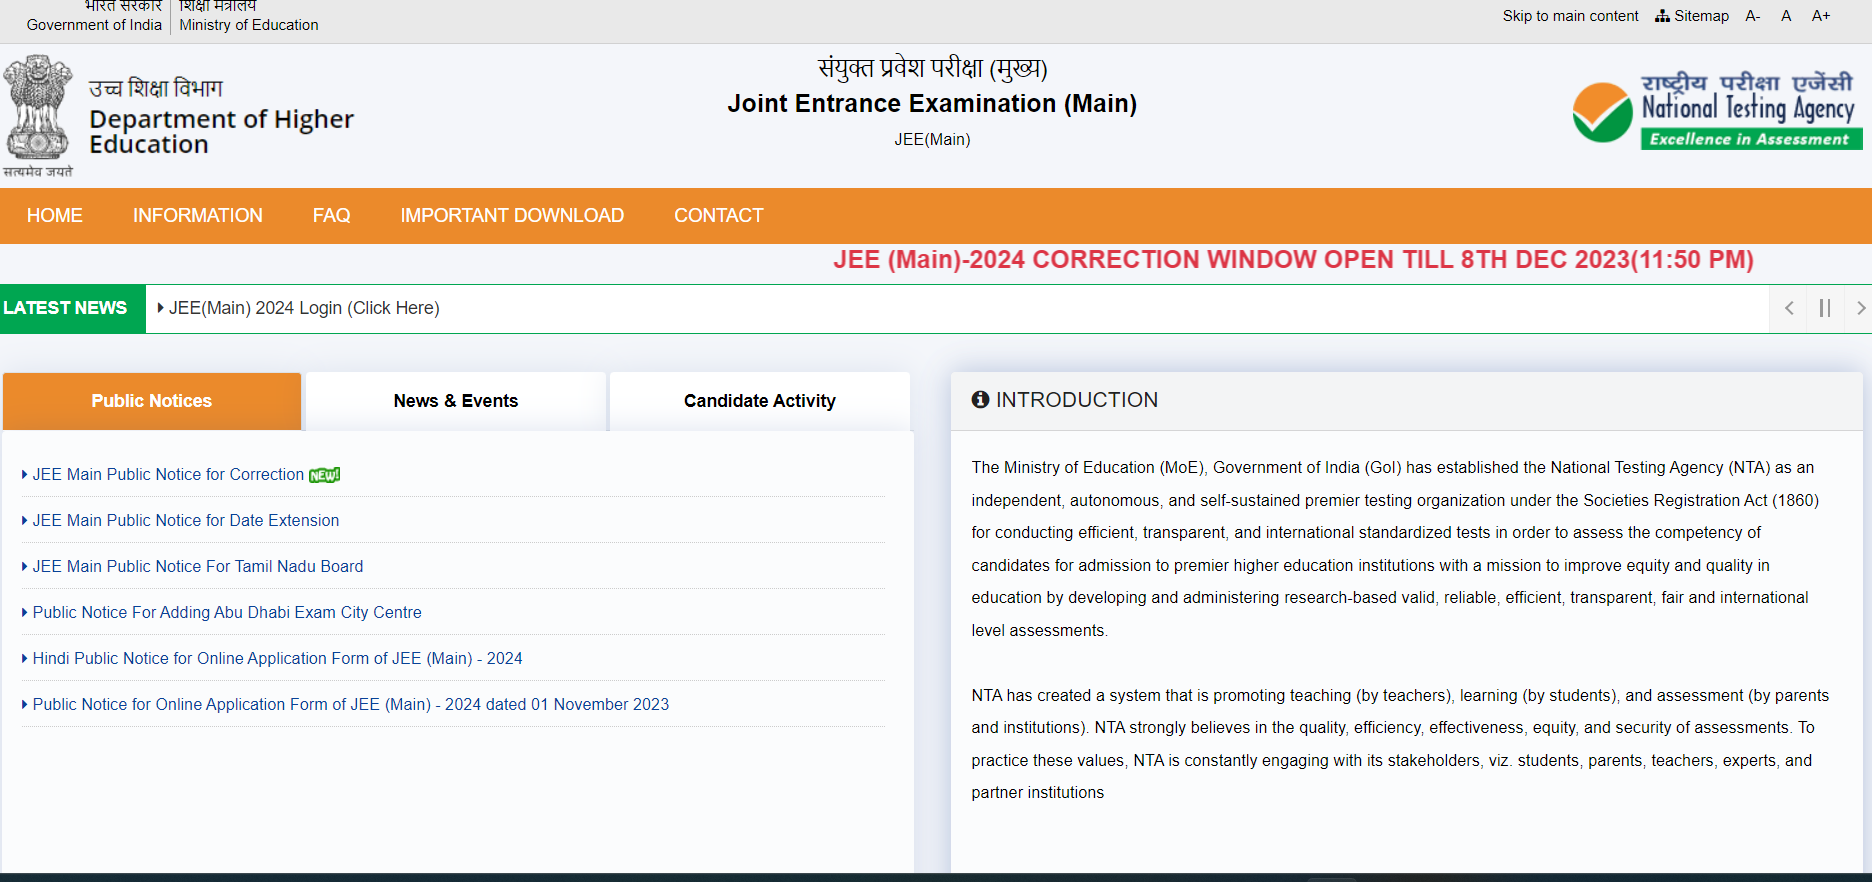Increase font size with A+ button
Screen dimensions: 1872x882
(x=1821, y=16)
